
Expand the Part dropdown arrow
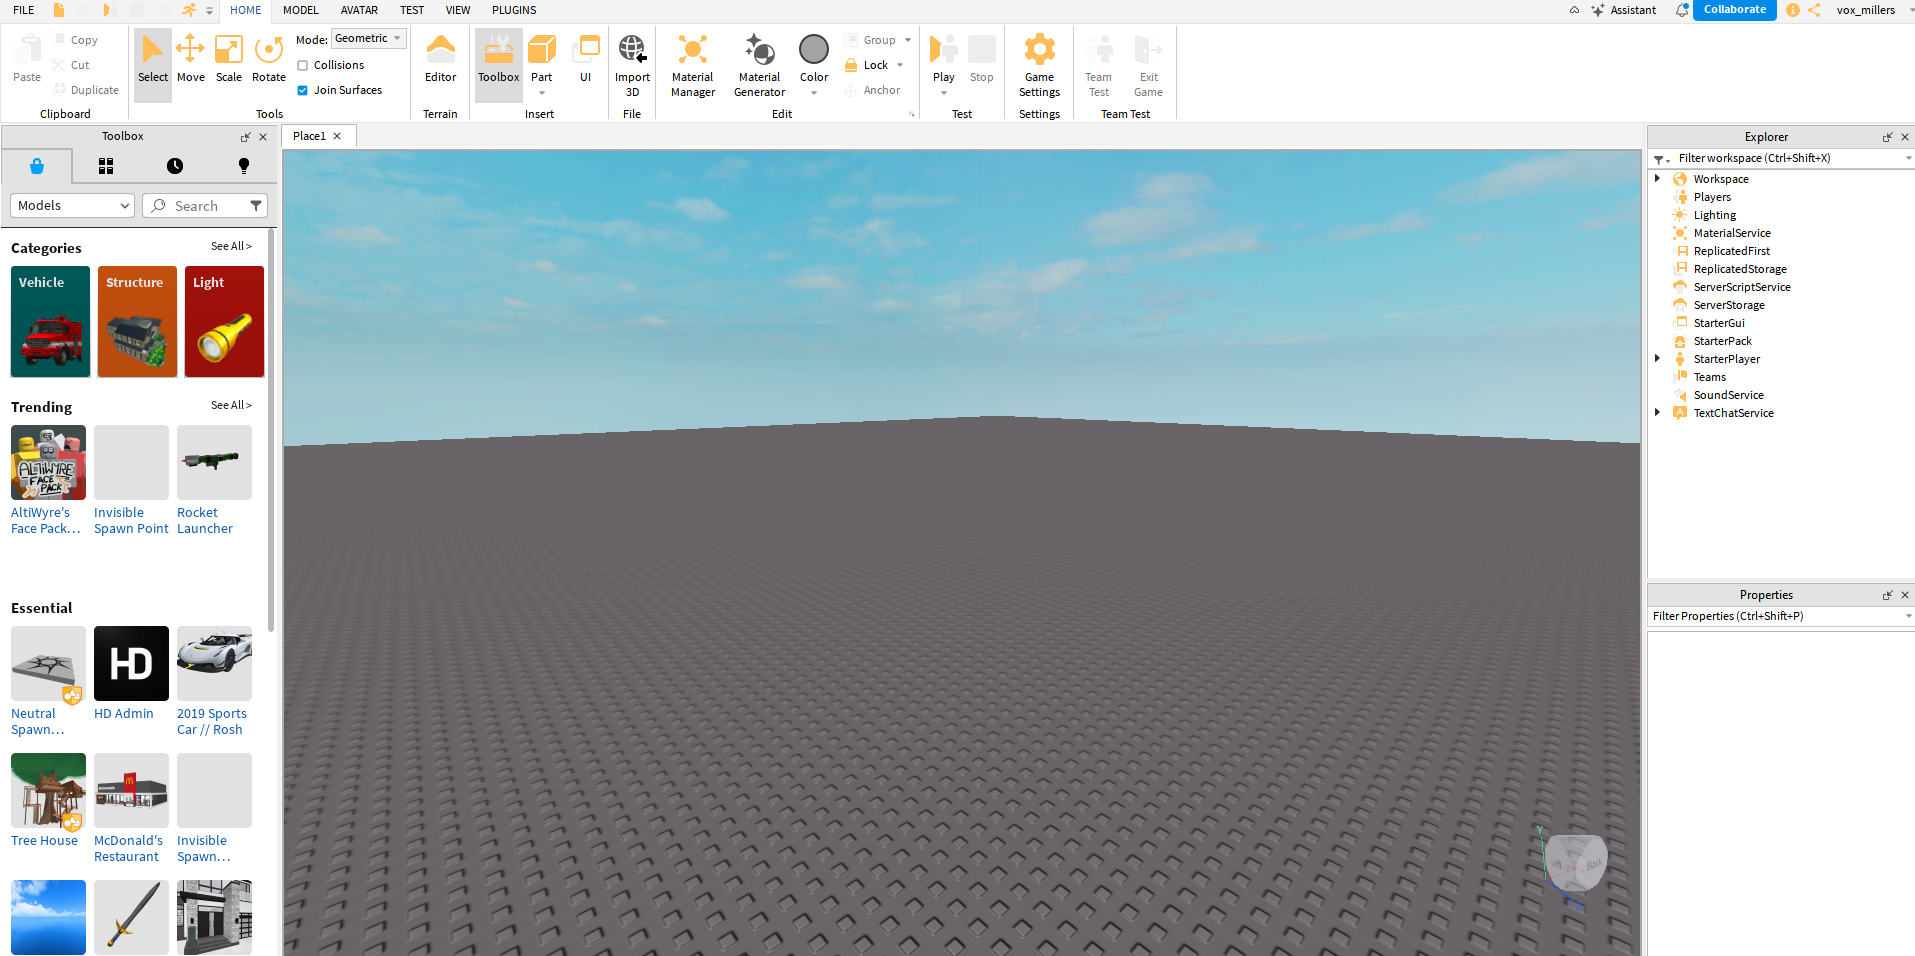click(x=542, y=93)
